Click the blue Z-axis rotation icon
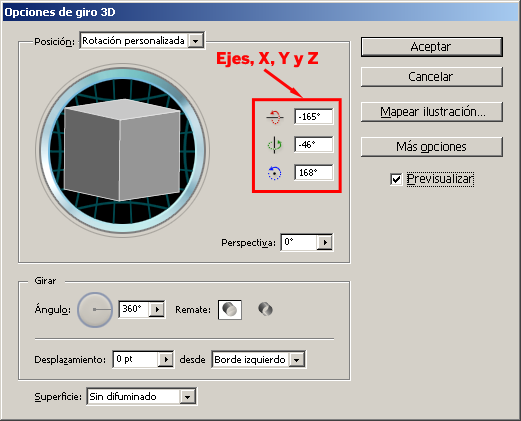 [274, 173]
